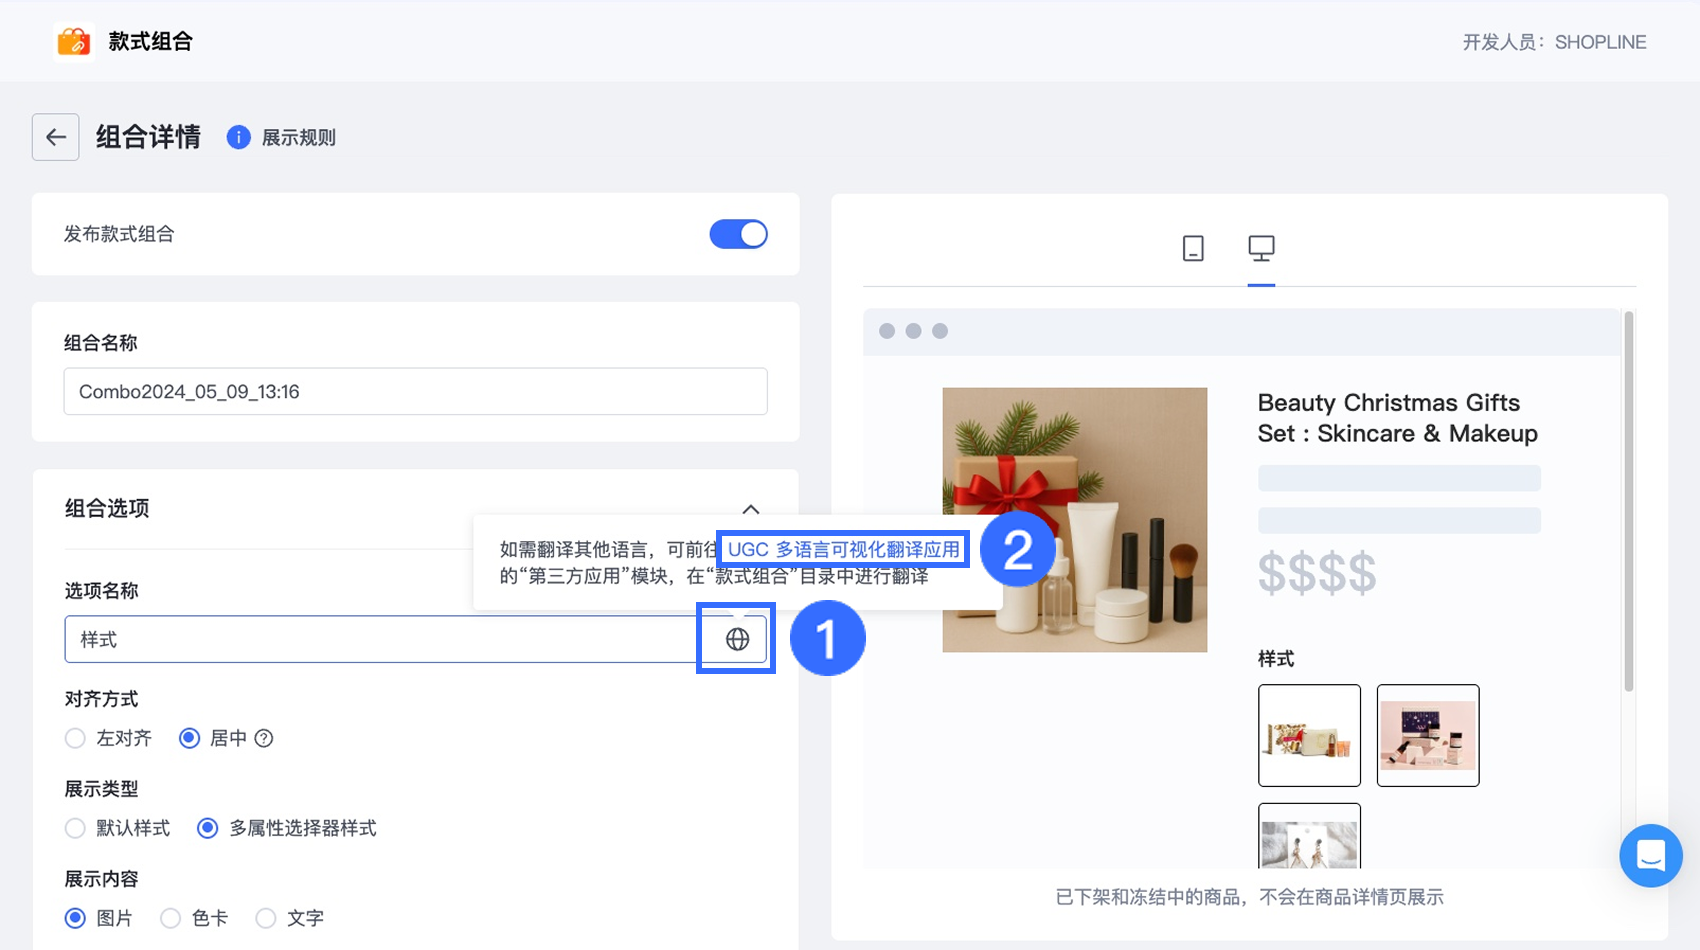Select the first gift set style thumbnail
The height and width of the screenshot is (950, 1700).
pyautogui.click(x=1309, y=735)
